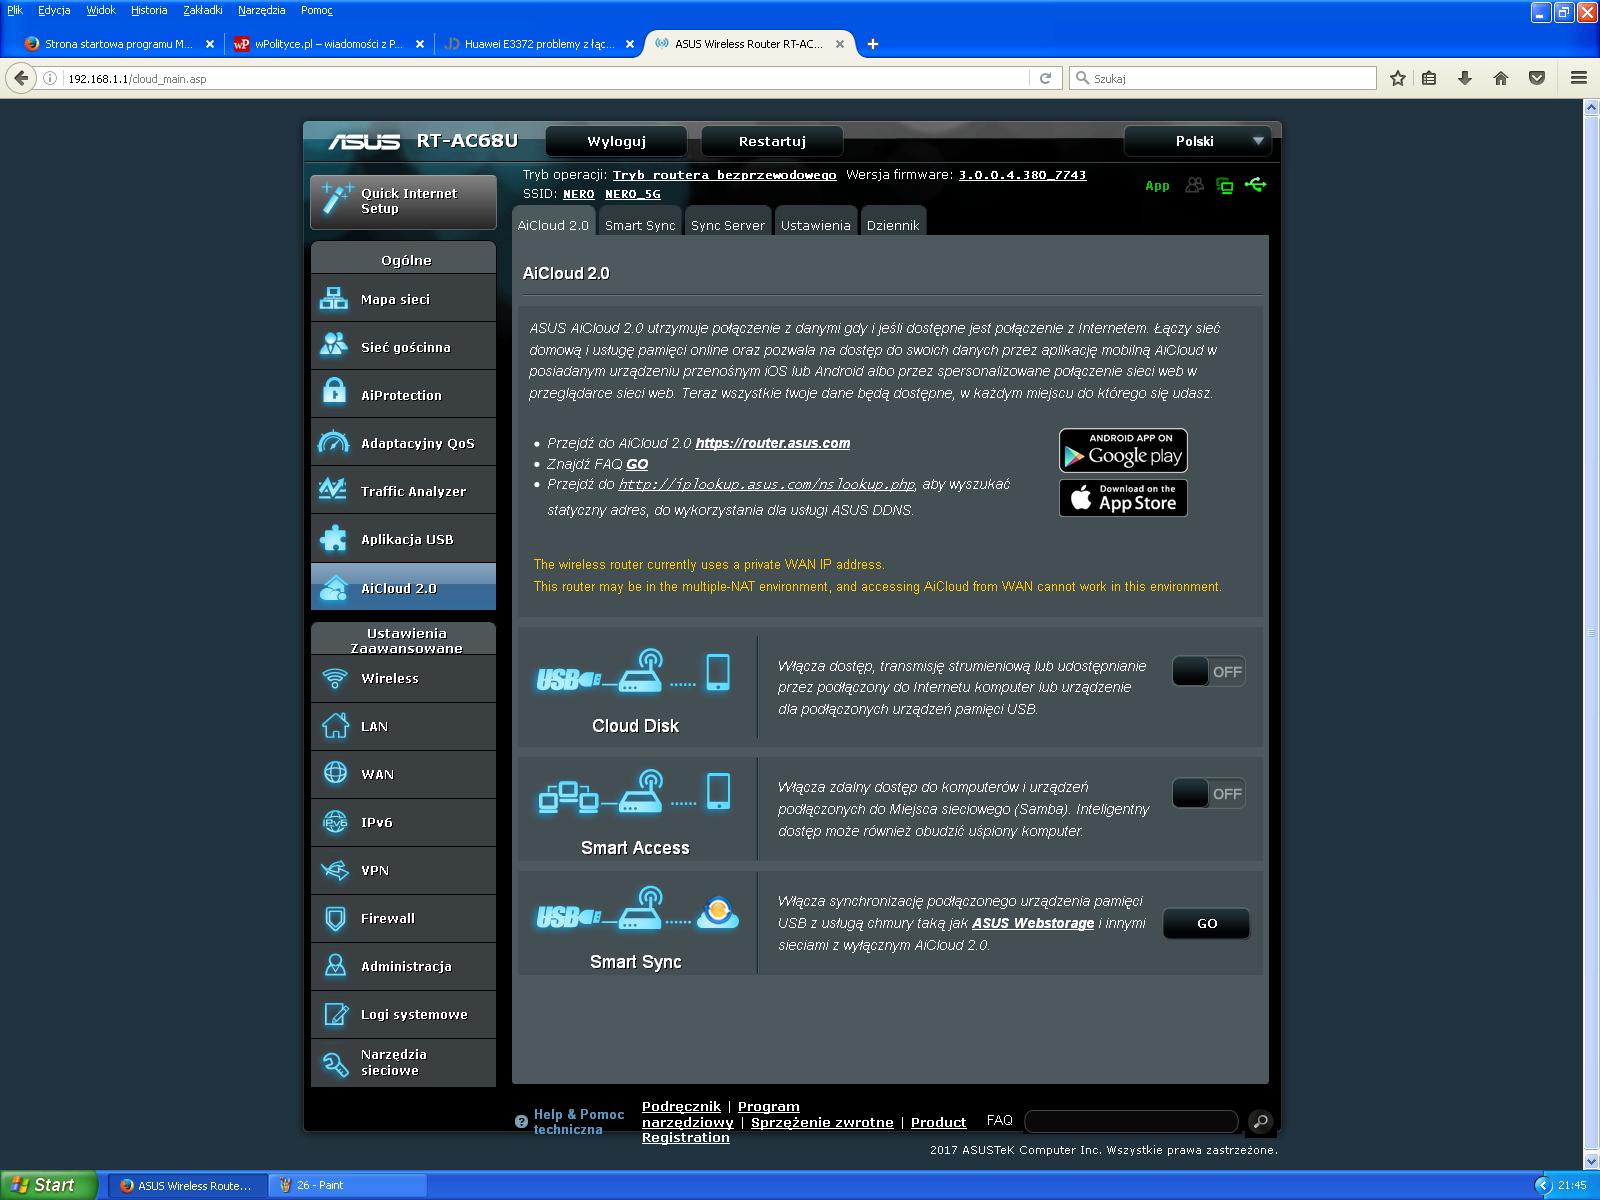The width and height of the screenshot is (1600, 1200).
Task: Click the Firewall shield icon
Action: pyautogui.click(x=334, y=918)
